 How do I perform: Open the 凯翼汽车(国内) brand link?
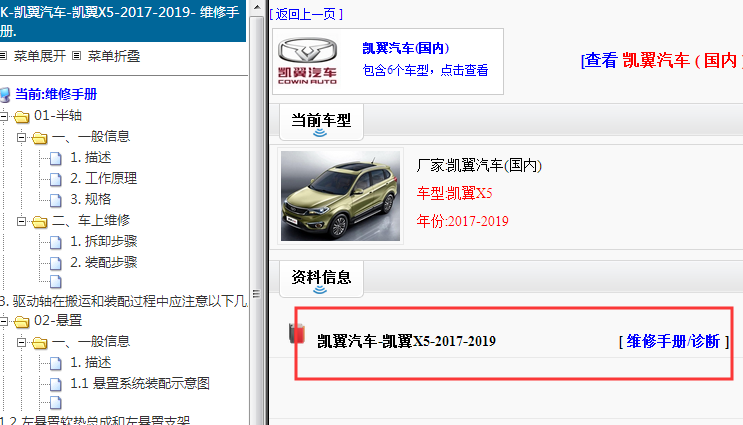(406, 48)
